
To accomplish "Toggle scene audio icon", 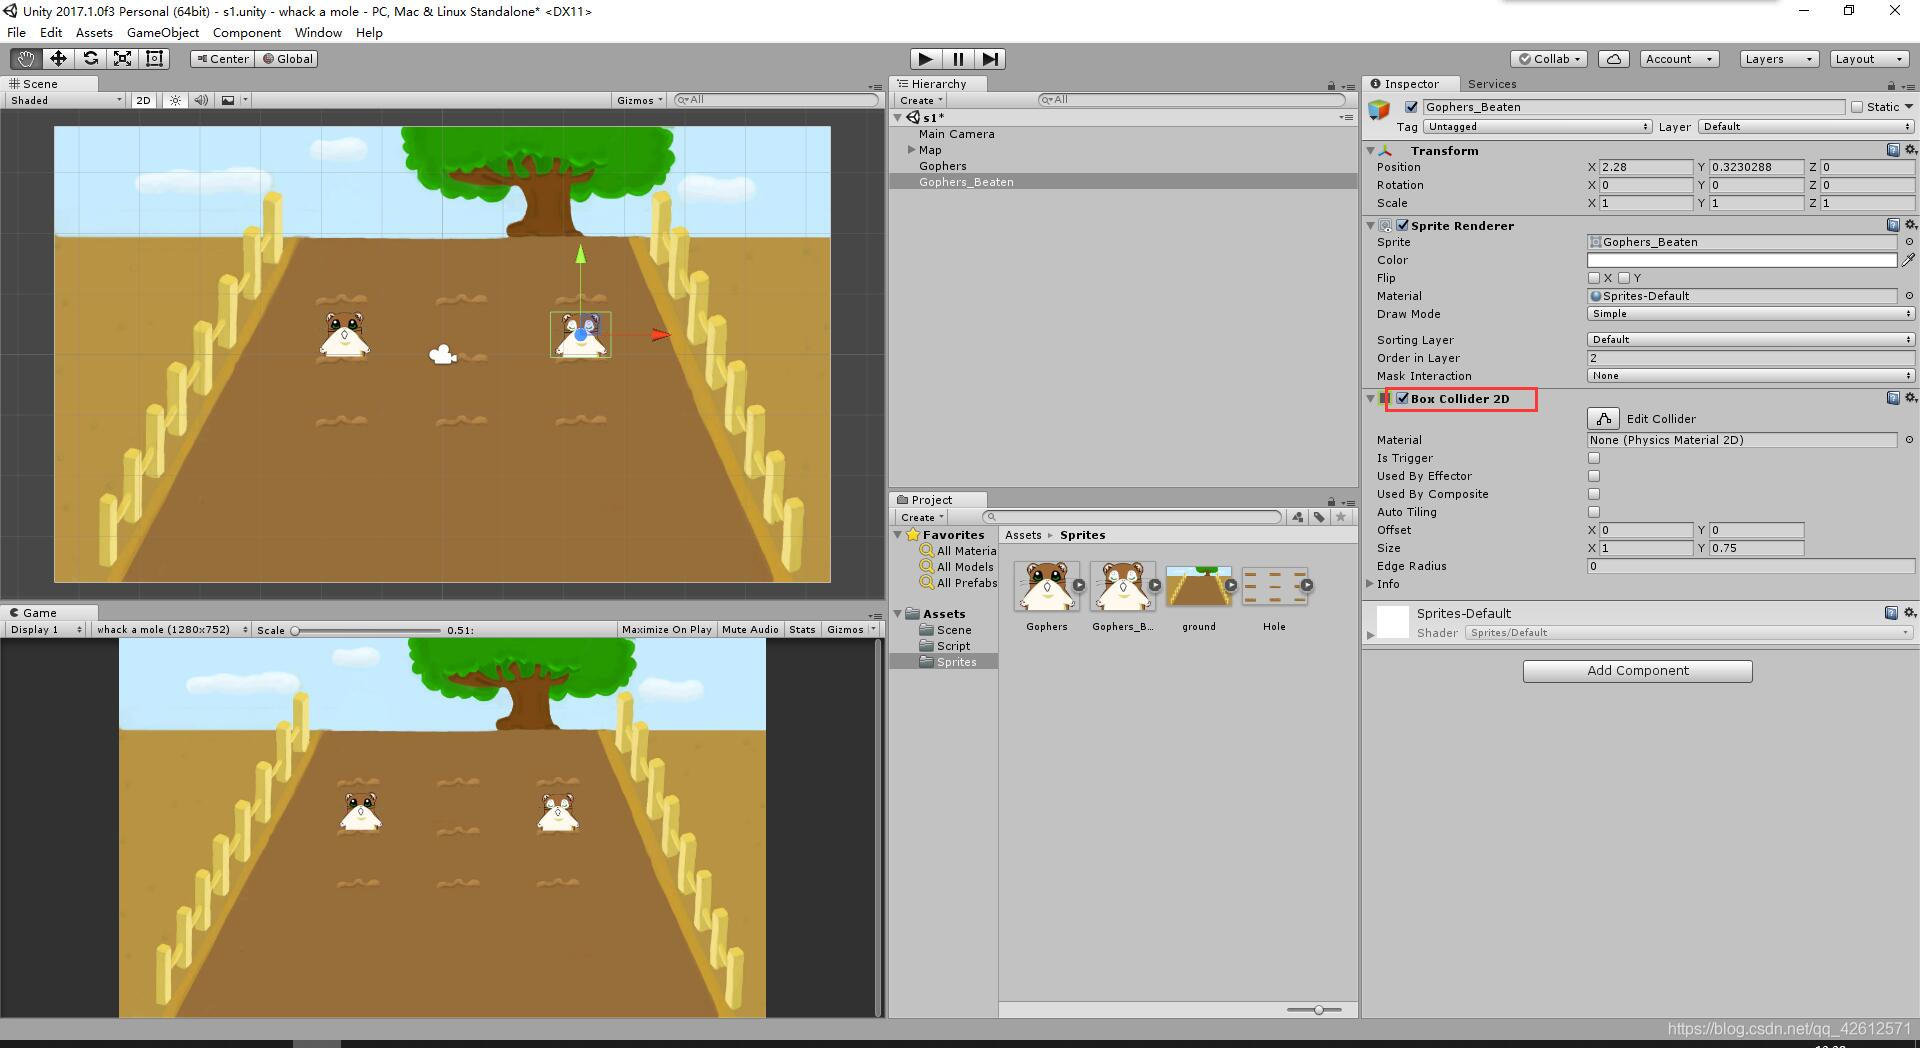I will (x=201, y=100).
